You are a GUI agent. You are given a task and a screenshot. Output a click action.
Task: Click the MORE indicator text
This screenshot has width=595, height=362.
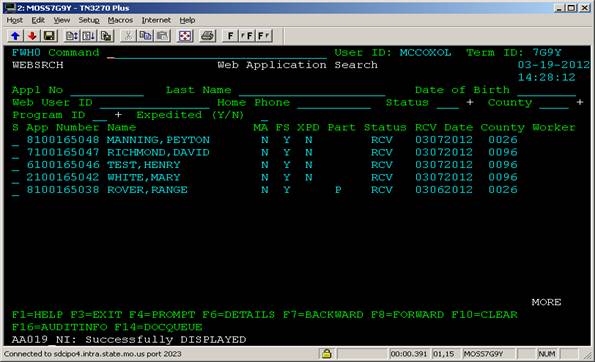(x=546, y=302)
